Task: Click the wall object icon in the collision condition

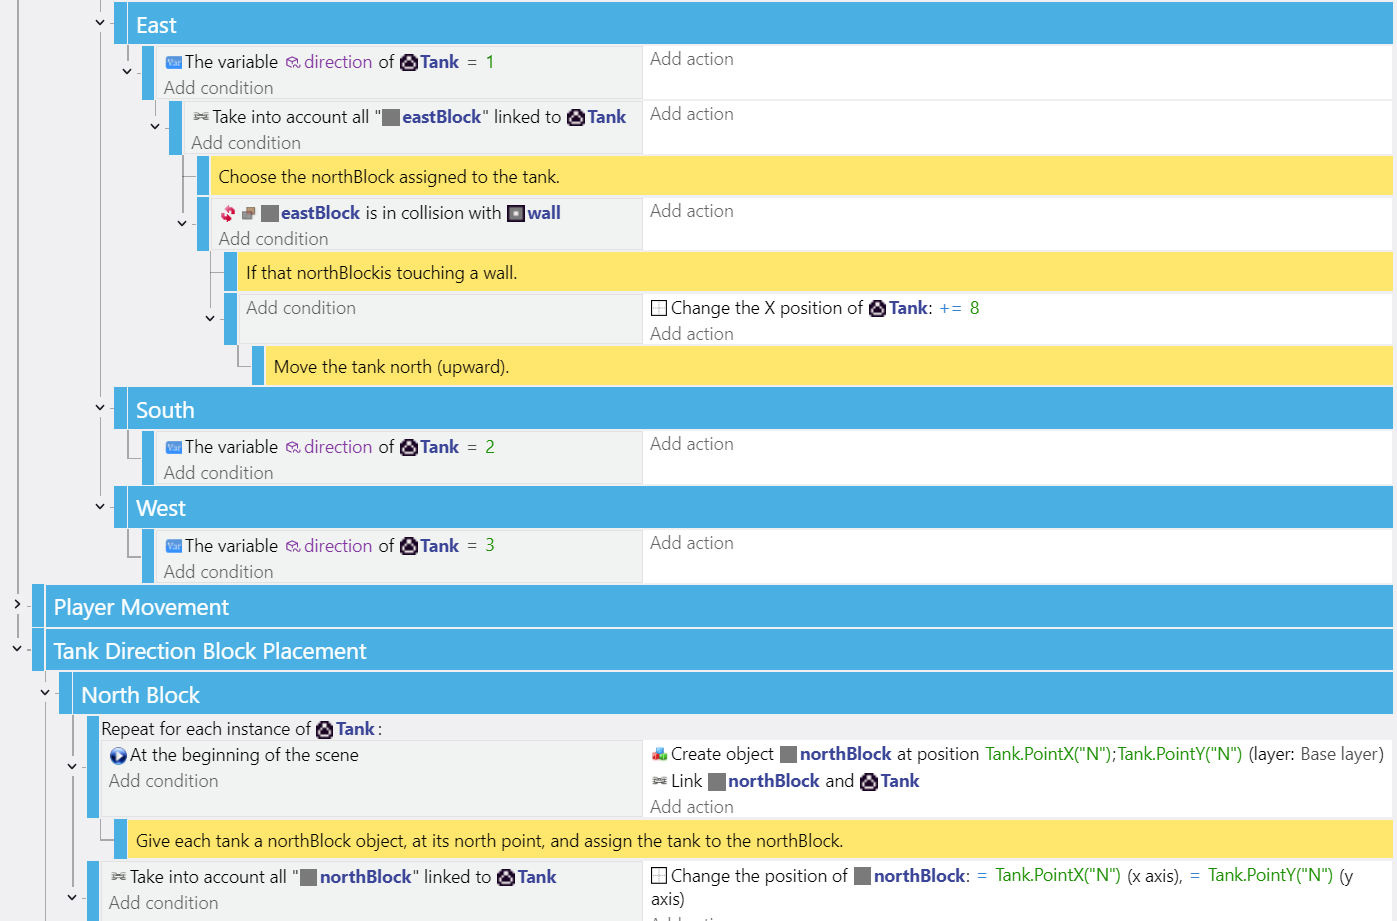Action: pos(516,213)
